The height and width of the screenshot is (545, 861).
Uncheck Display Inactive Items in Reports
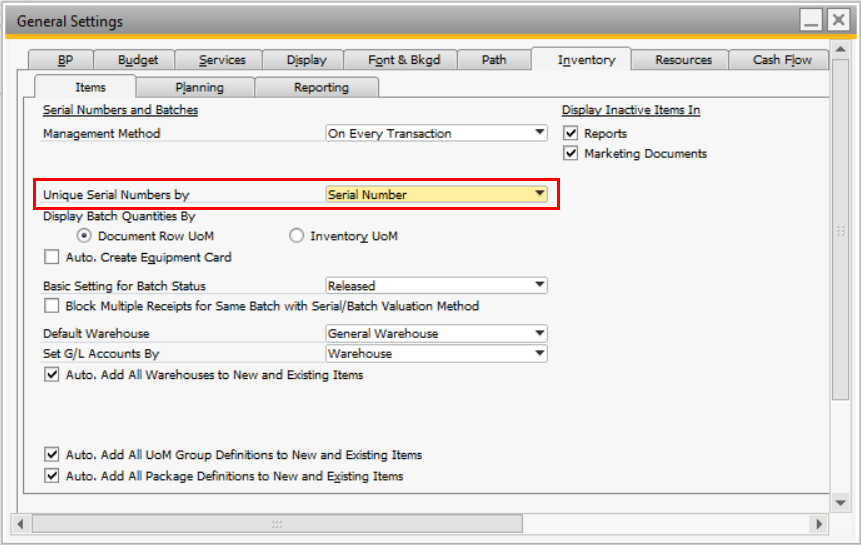pos(571,133)
